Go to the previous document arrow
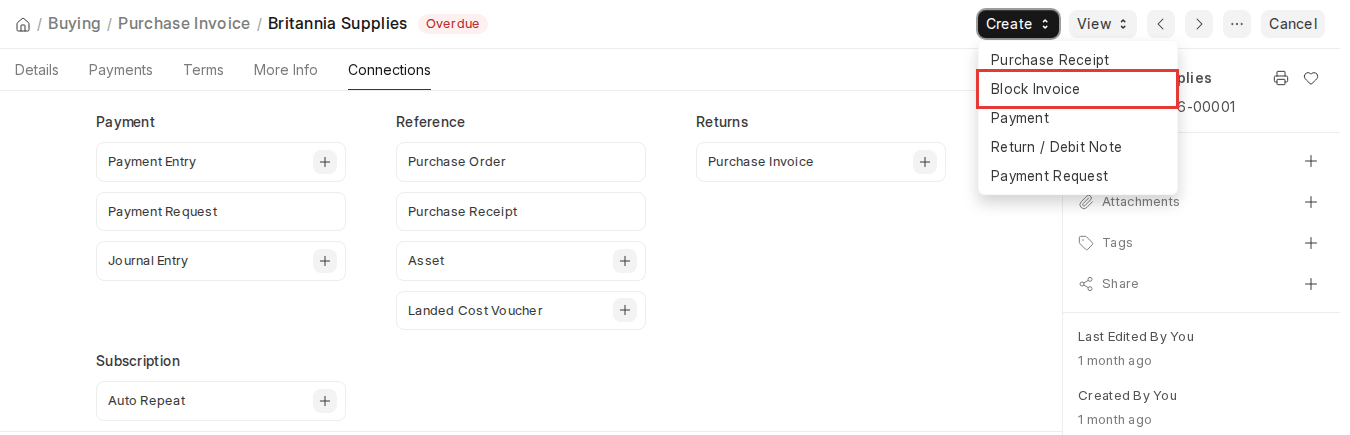 [x=1161, y=24]
